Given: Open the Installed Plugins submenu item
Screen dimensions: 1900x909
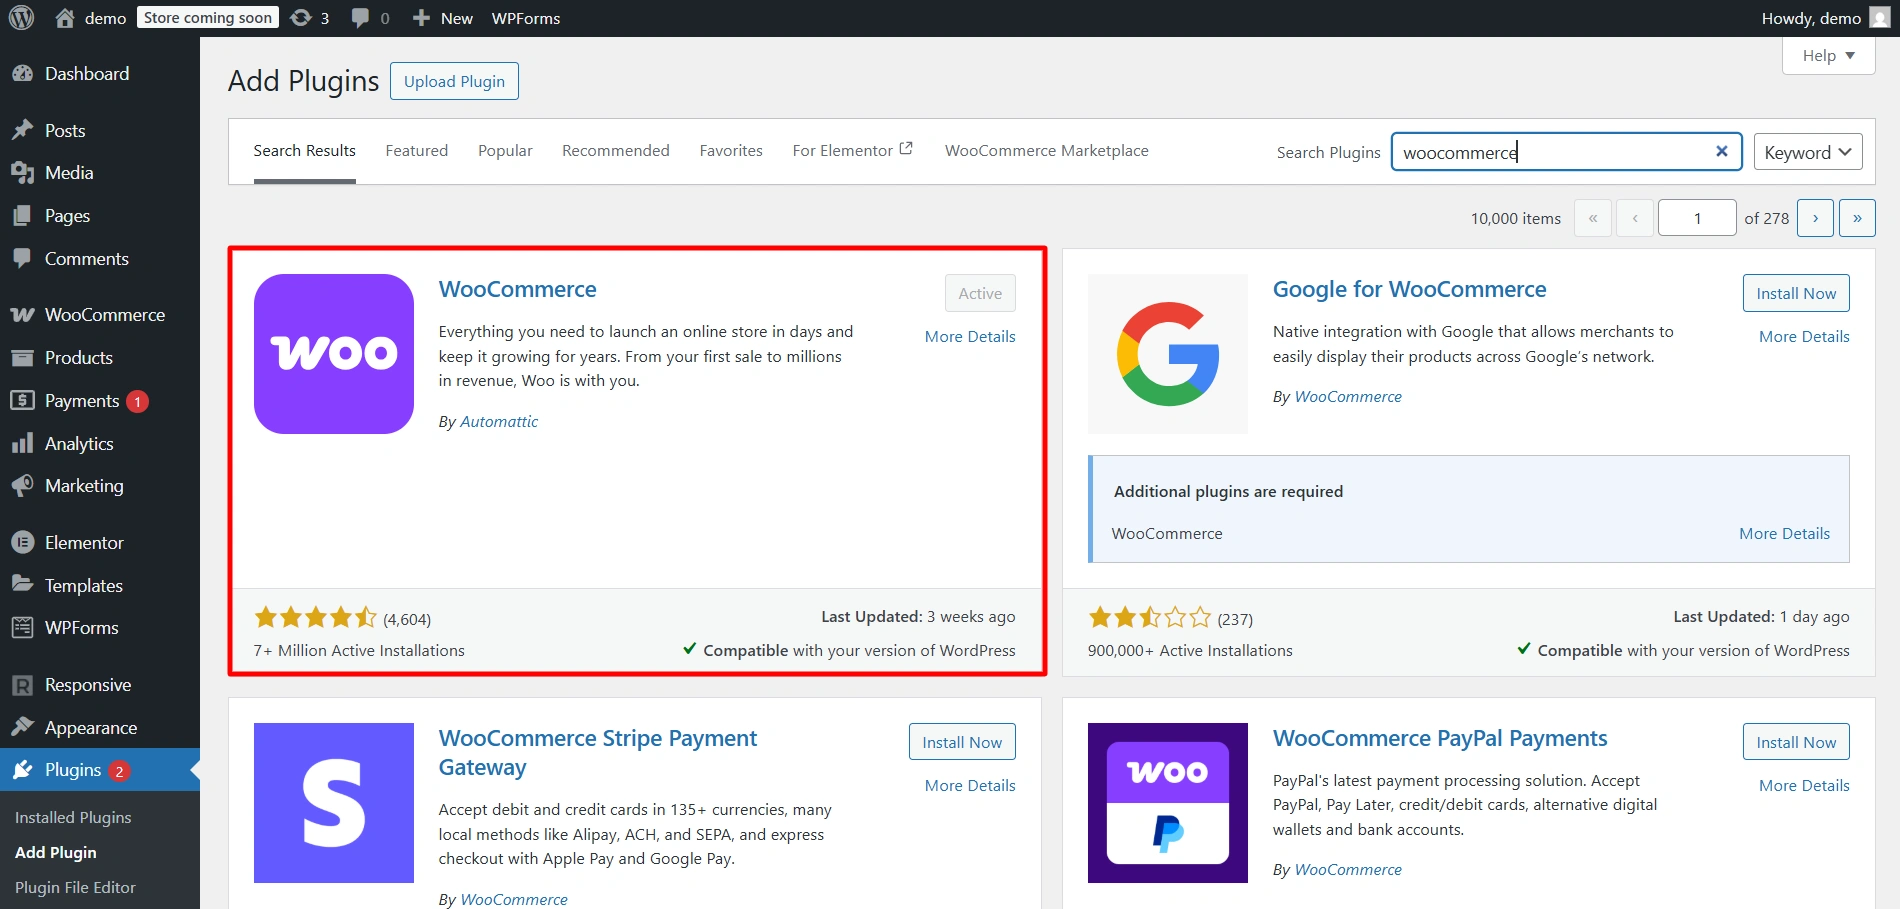Looking at the screenshot, I should 73,818.
